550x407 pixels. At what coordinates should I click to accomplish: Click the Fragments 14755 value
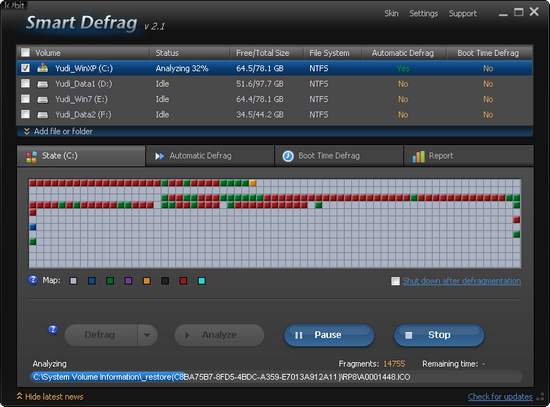pyautogui.click(x=394, y=364)
